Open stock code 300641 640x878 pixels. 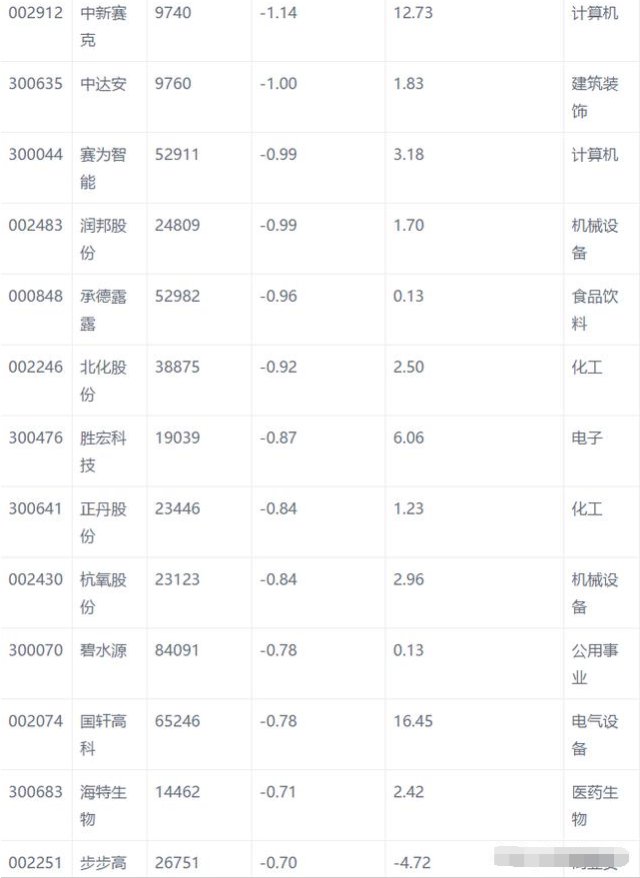(36, 509)
